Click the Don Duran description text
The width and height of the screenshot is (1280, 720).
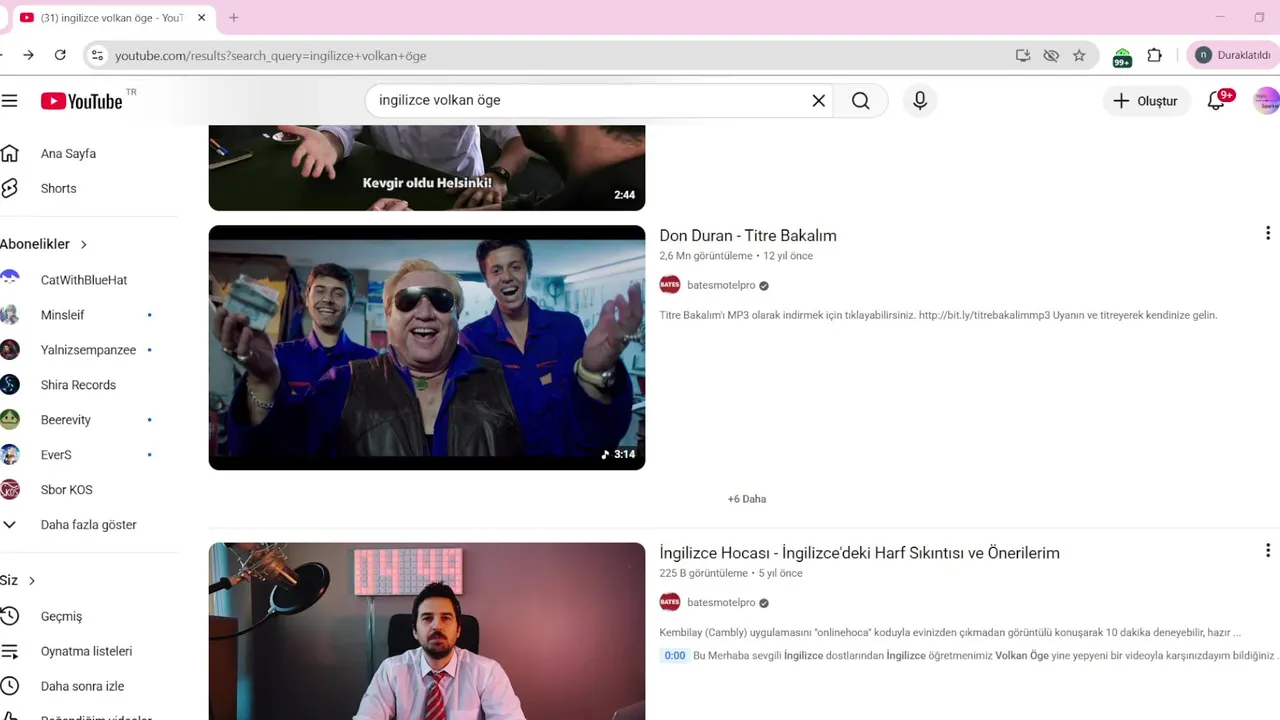pyautogui.click(x=938, y=315)
